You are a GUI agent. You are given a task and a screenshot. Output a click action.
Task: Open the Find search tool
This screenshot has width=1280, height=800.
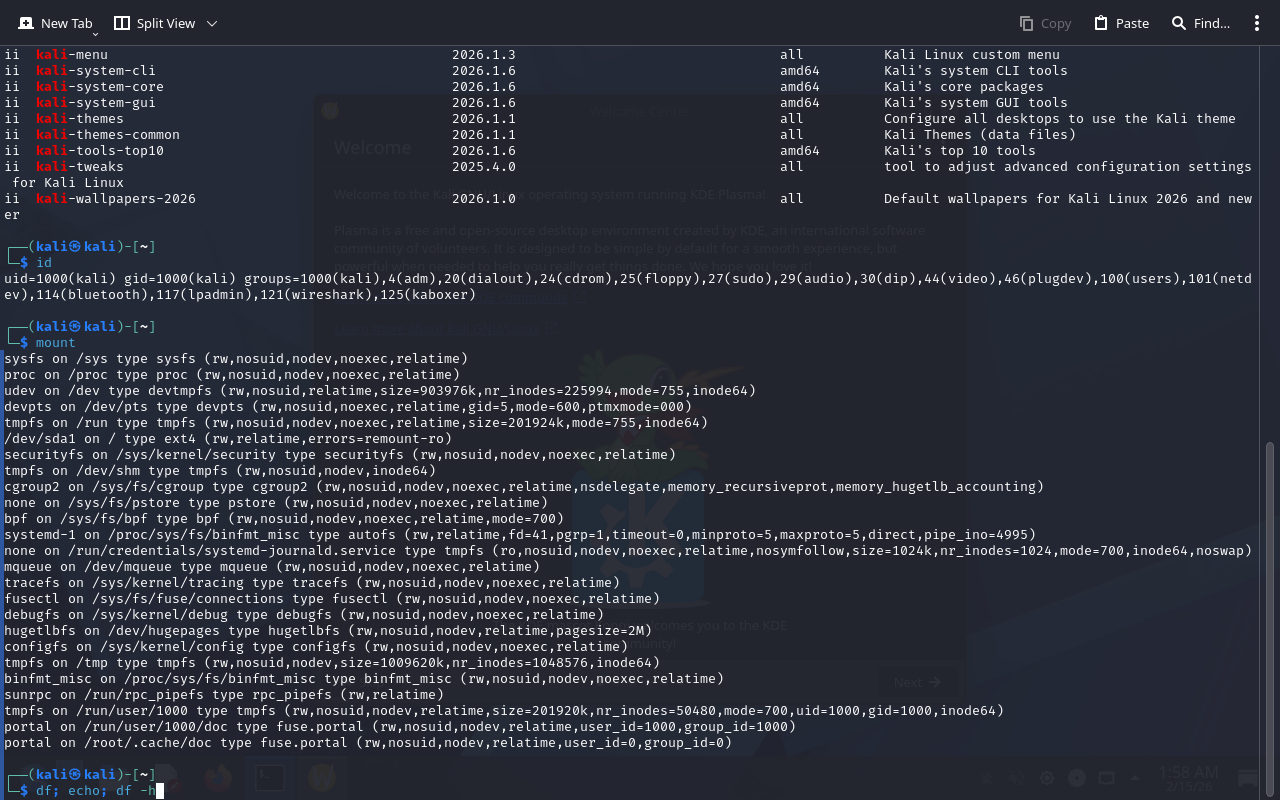pos(1200,23)
